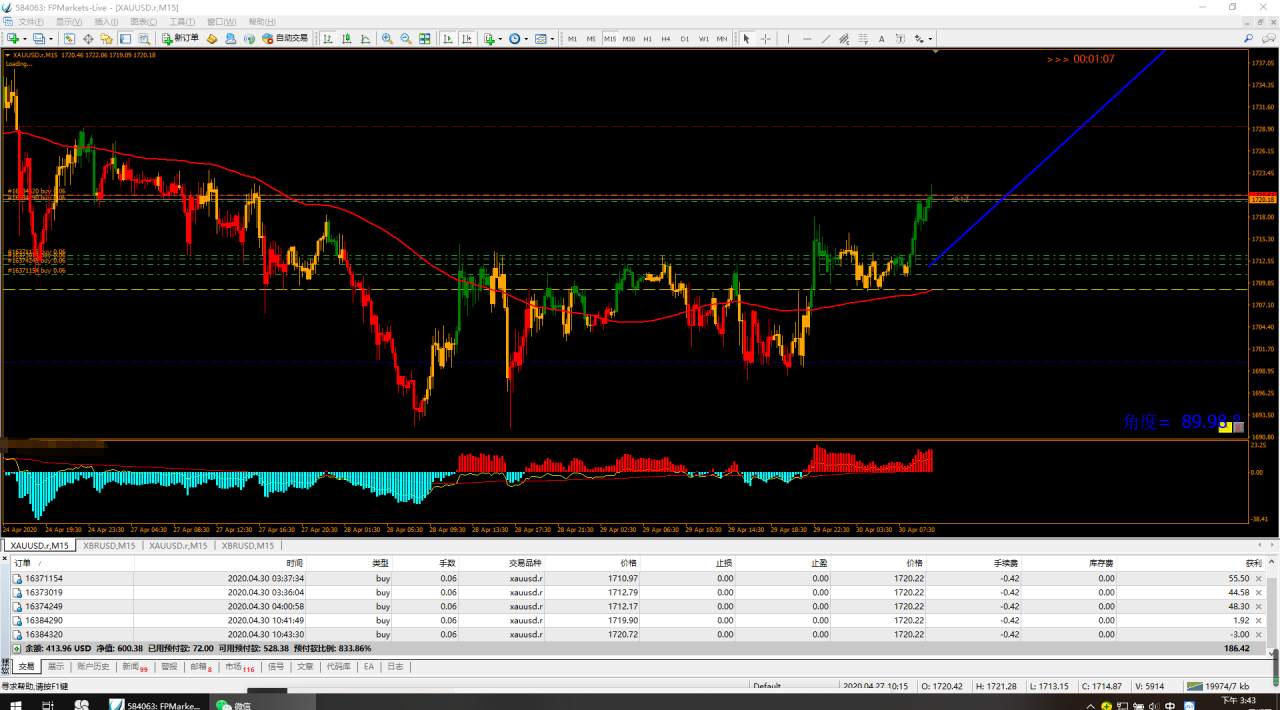Image resolution: width=1280 pixels, height=710 pixels.
Task: Click the search magnifier icon at top right
Action: click(x=1249, y=38)
